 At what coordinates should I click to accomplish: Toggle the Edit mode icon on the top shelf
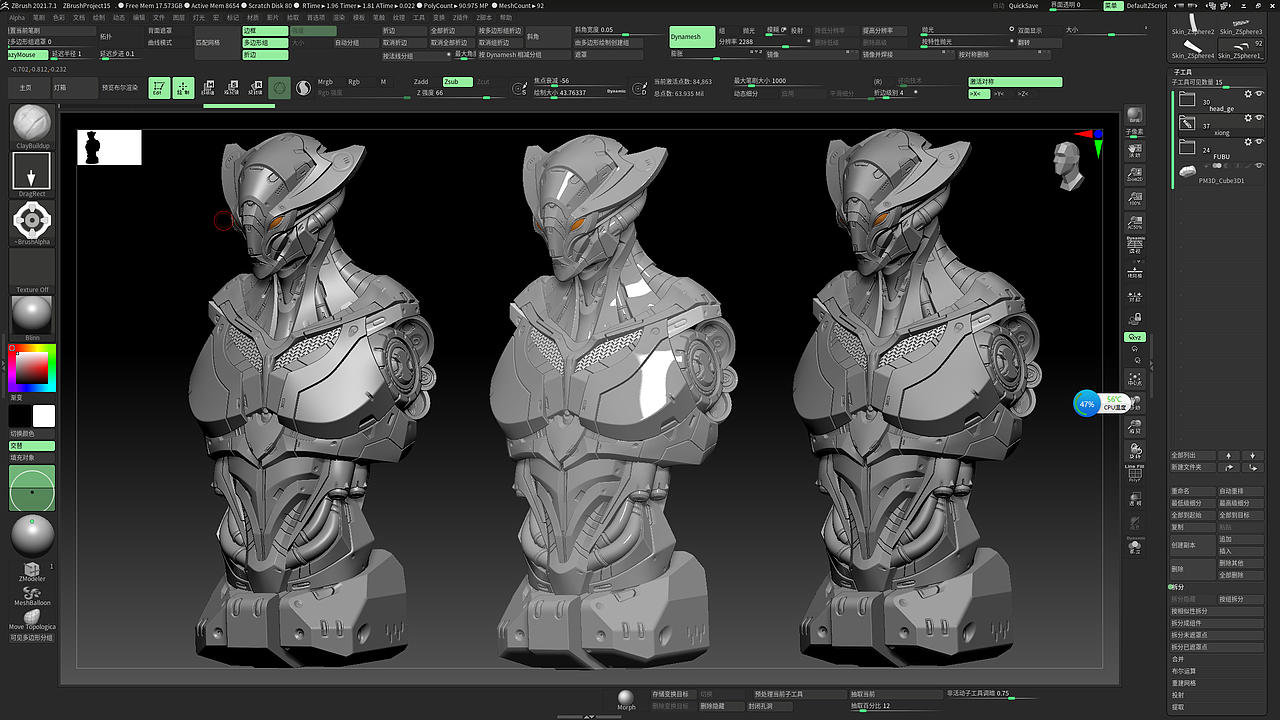click(158, 88)
